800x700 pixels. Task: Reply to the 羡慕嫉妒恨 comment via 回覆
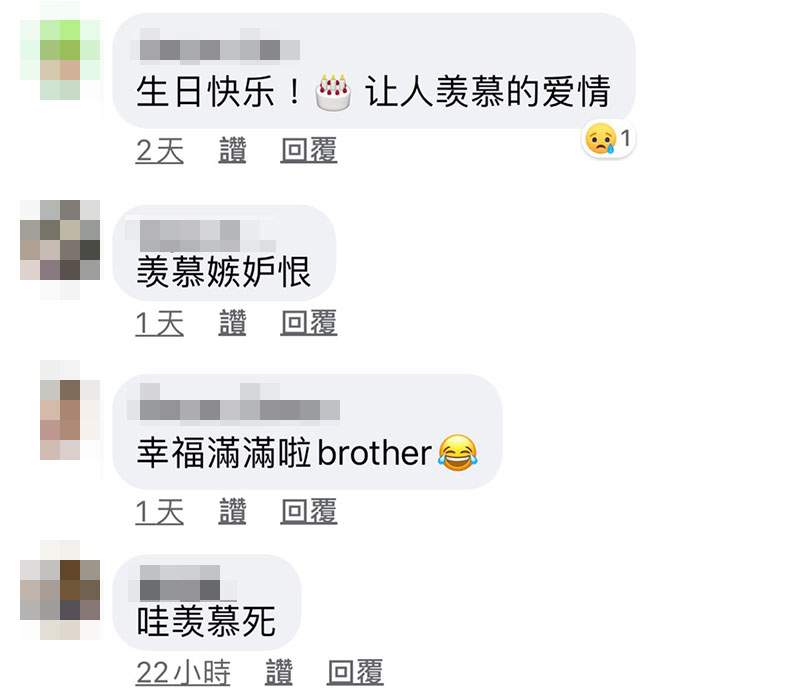point(309,322)
